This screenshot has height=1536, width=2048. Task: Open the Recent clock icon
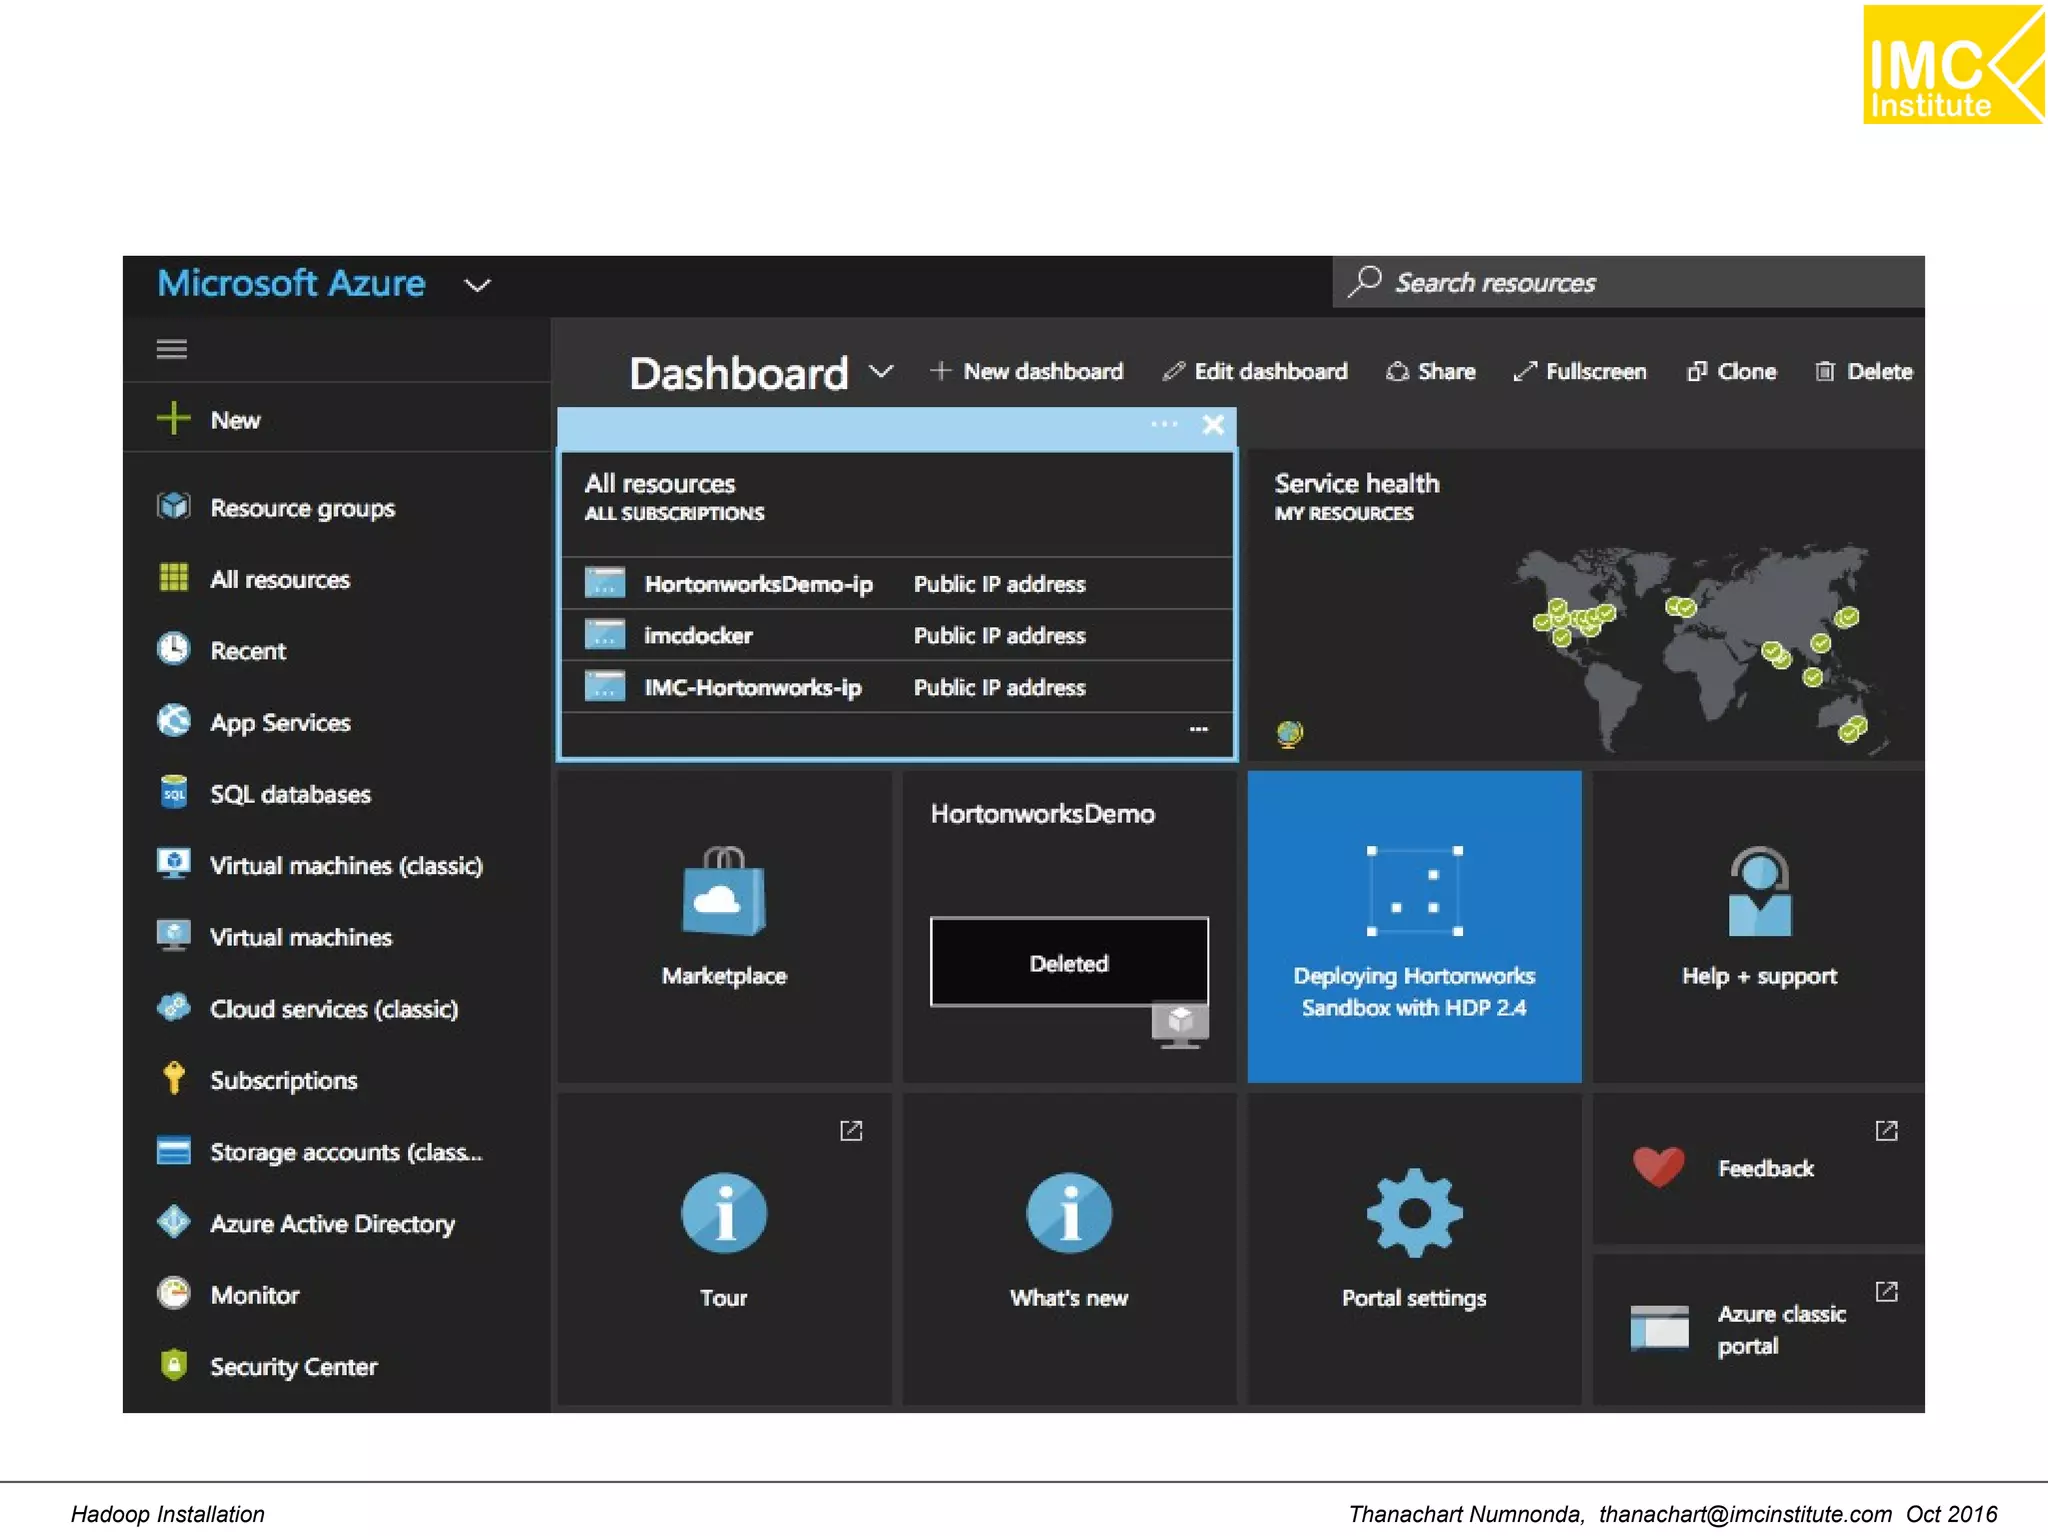pos(174,650)
